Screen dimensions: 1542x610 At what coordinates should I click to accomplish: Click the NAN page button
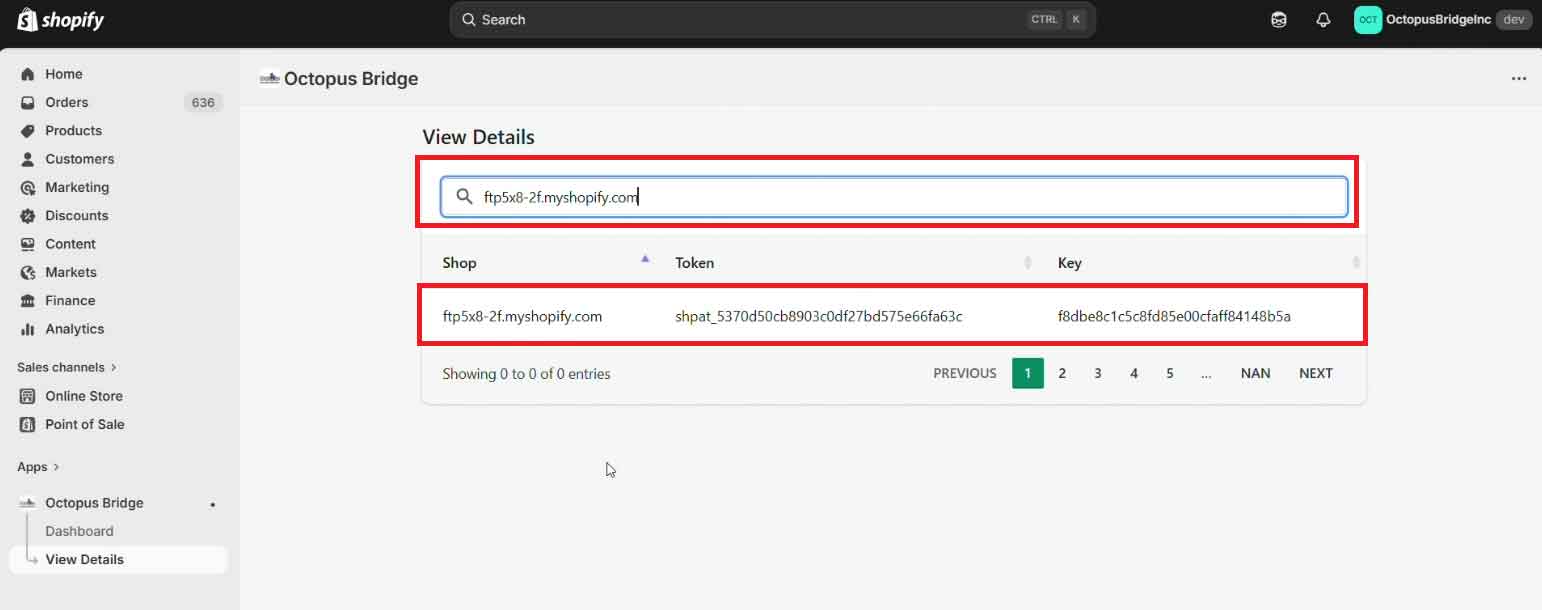(1256, 373)
